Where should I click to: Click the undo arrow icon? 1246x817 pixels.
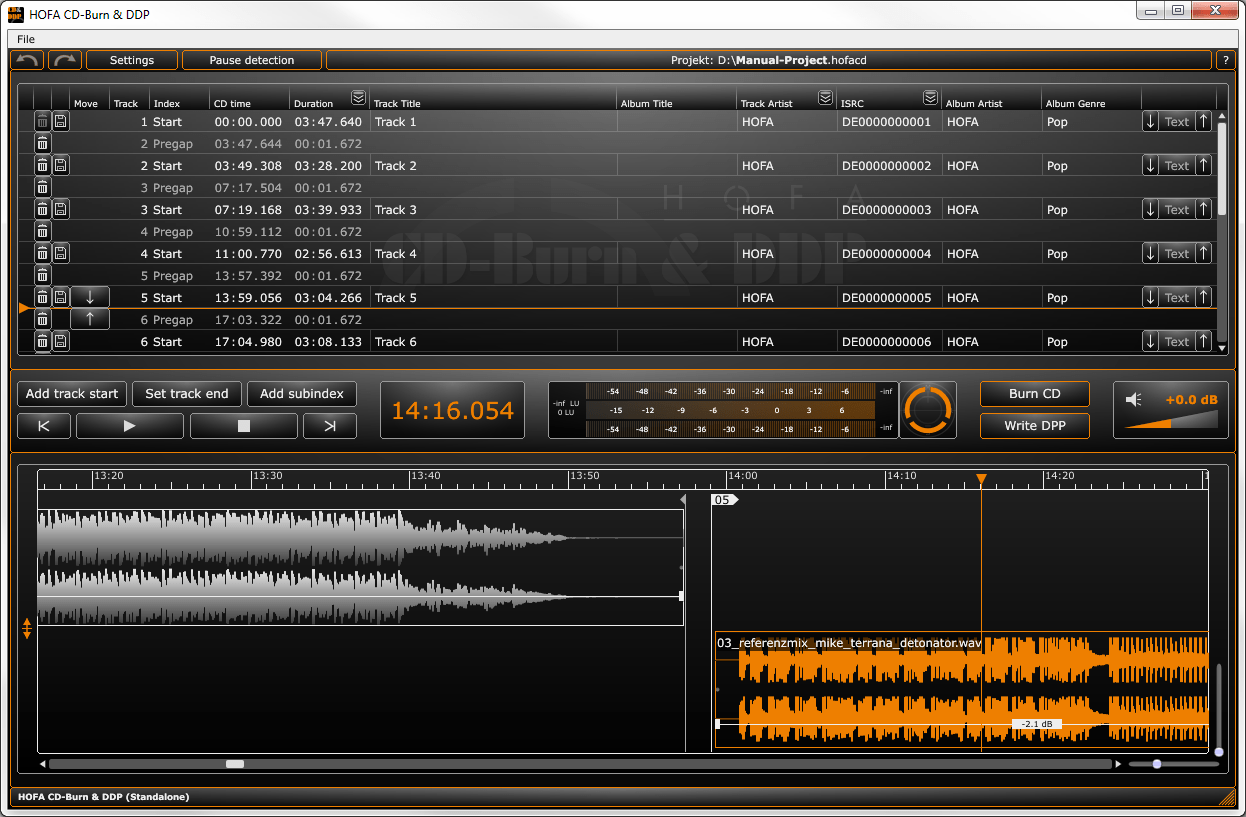28,60
